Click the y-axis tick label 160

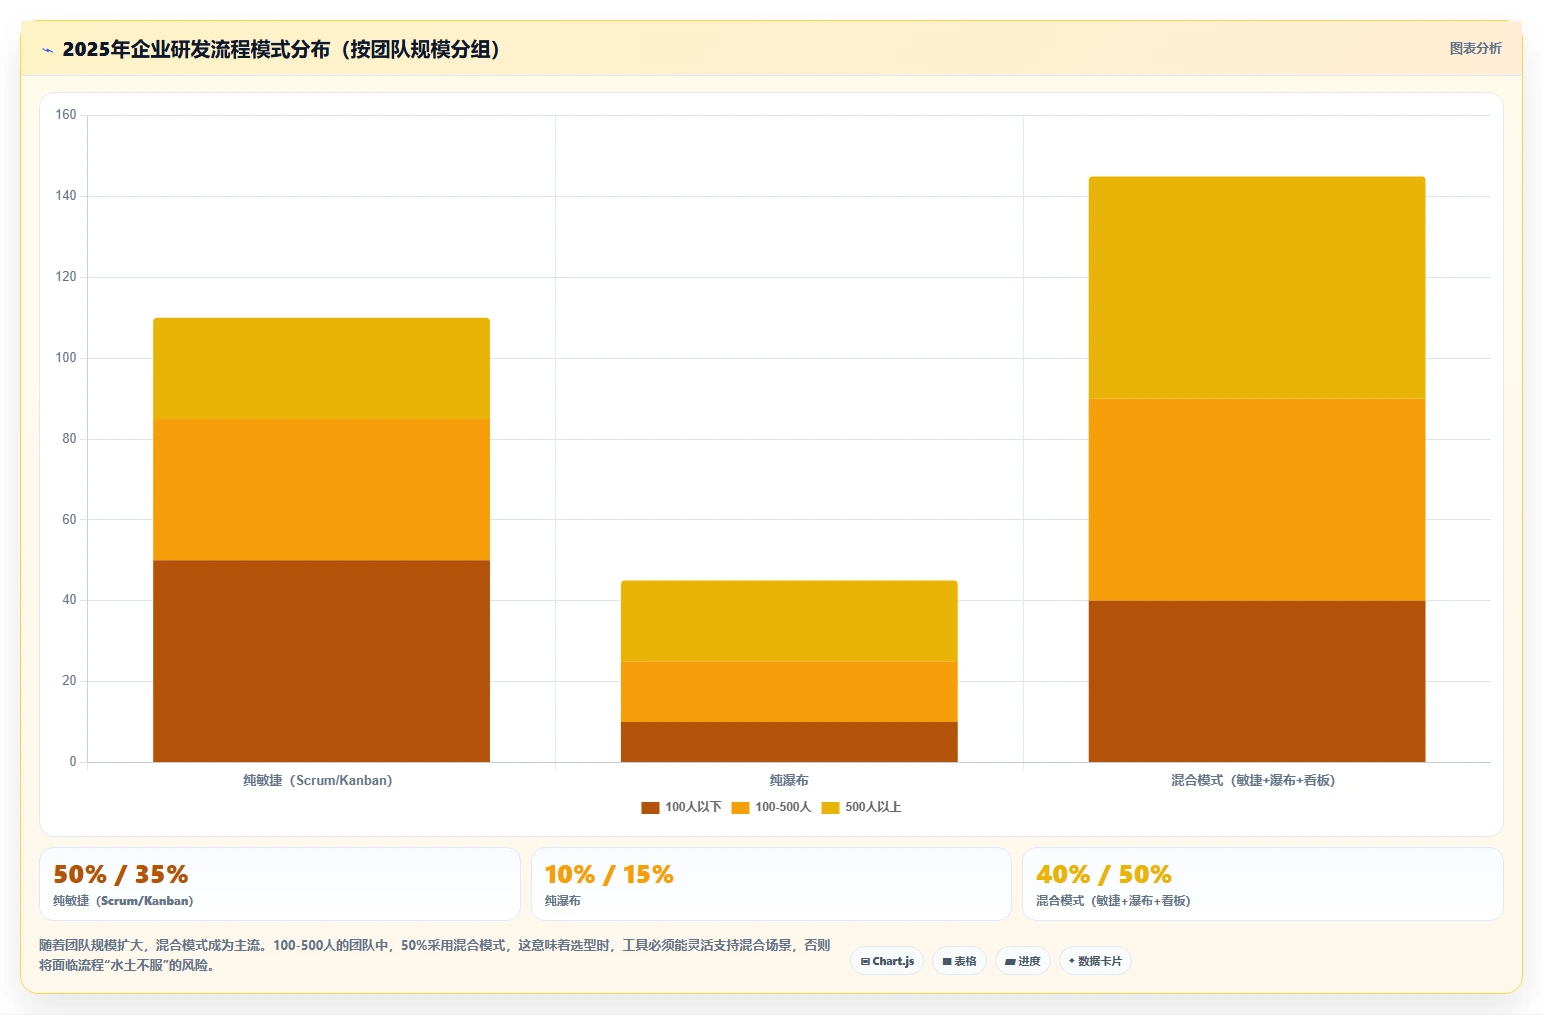coord(66,115)
